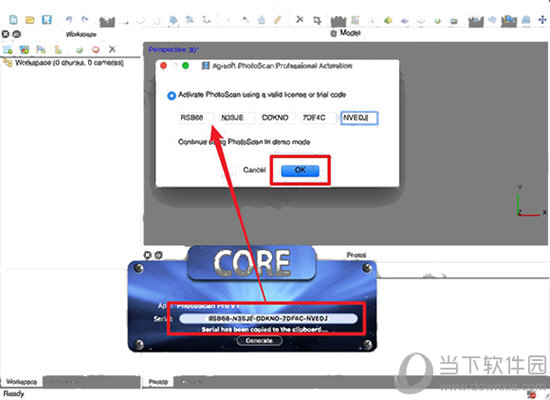Create a new project from toolbar

pyautogui.click(x=13, y=20)
